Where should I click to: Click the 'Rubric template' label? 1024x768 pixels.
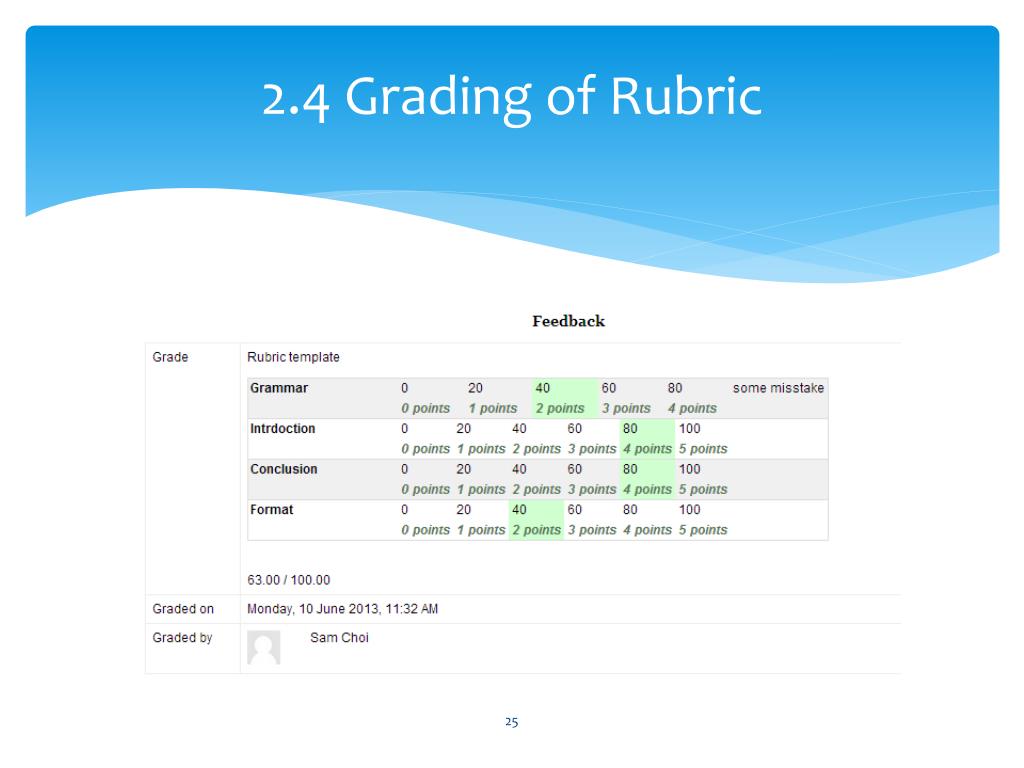click(x=293, y=357)
